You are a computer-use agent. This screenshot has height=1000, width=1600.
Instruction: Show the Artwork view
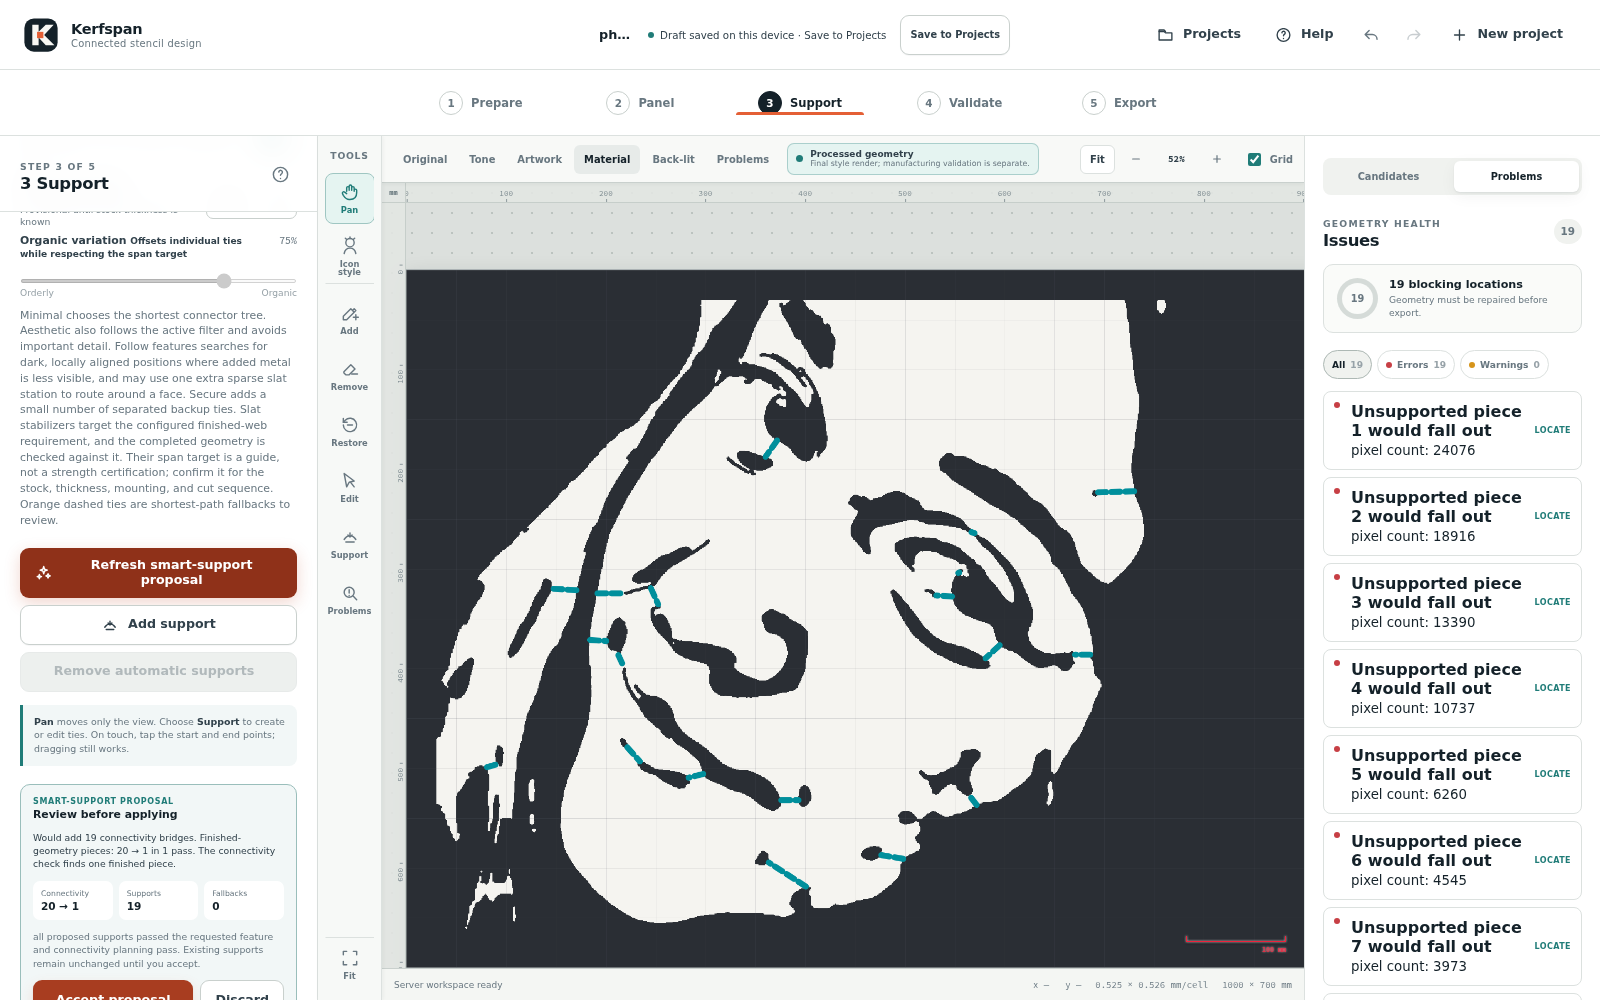539,159
